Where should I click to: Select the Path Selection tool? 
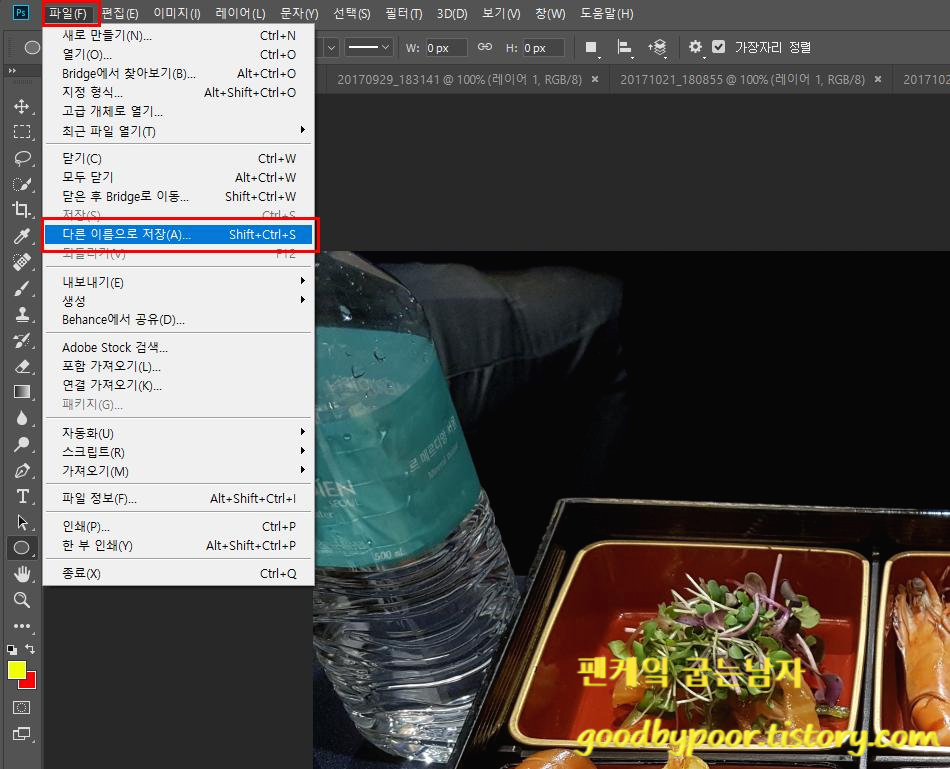tap(22, 522)
